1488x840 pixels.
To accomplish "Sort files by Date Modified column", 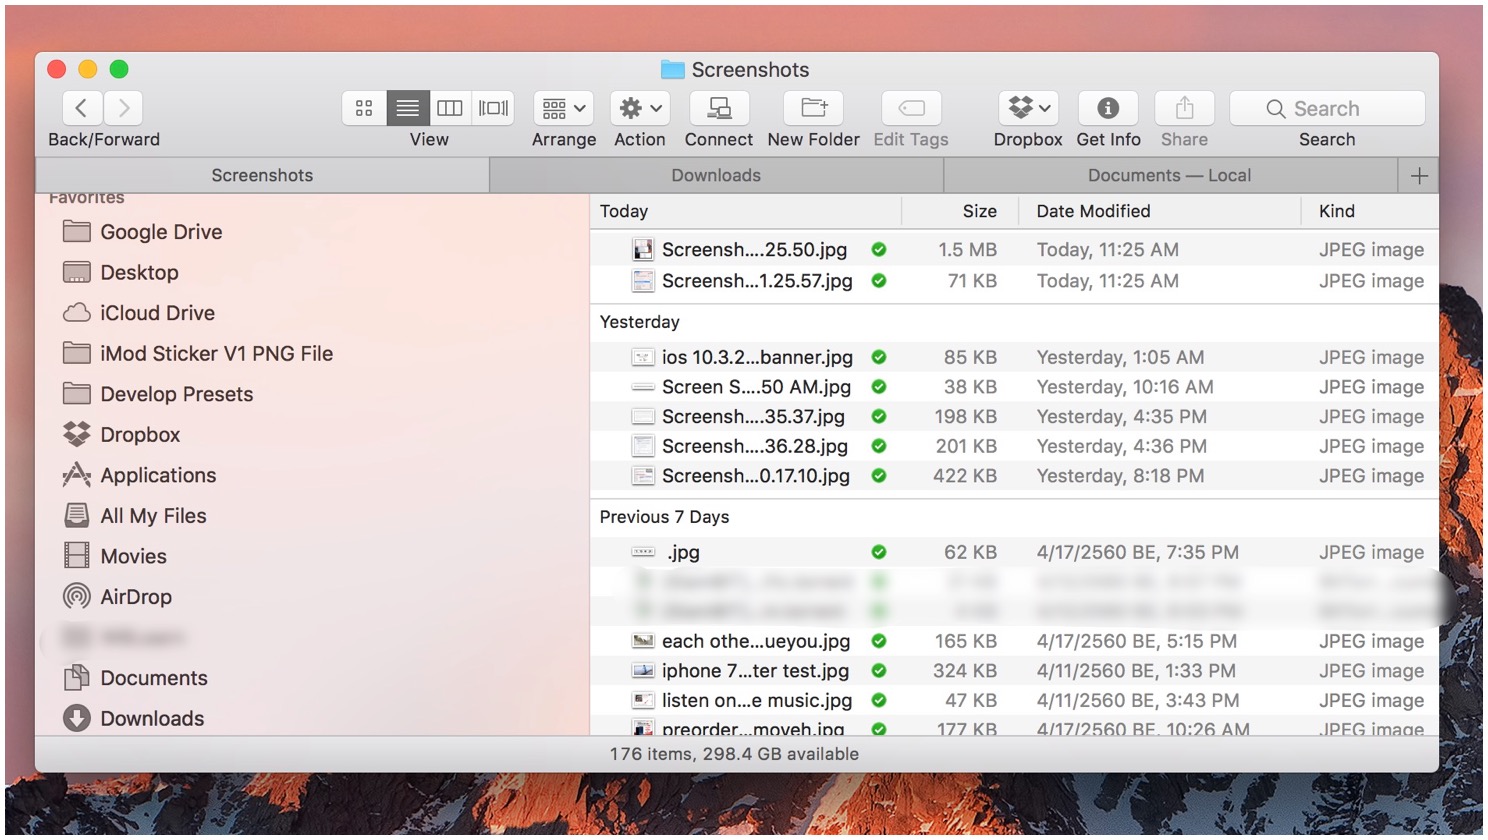I will pos(1093,211).
